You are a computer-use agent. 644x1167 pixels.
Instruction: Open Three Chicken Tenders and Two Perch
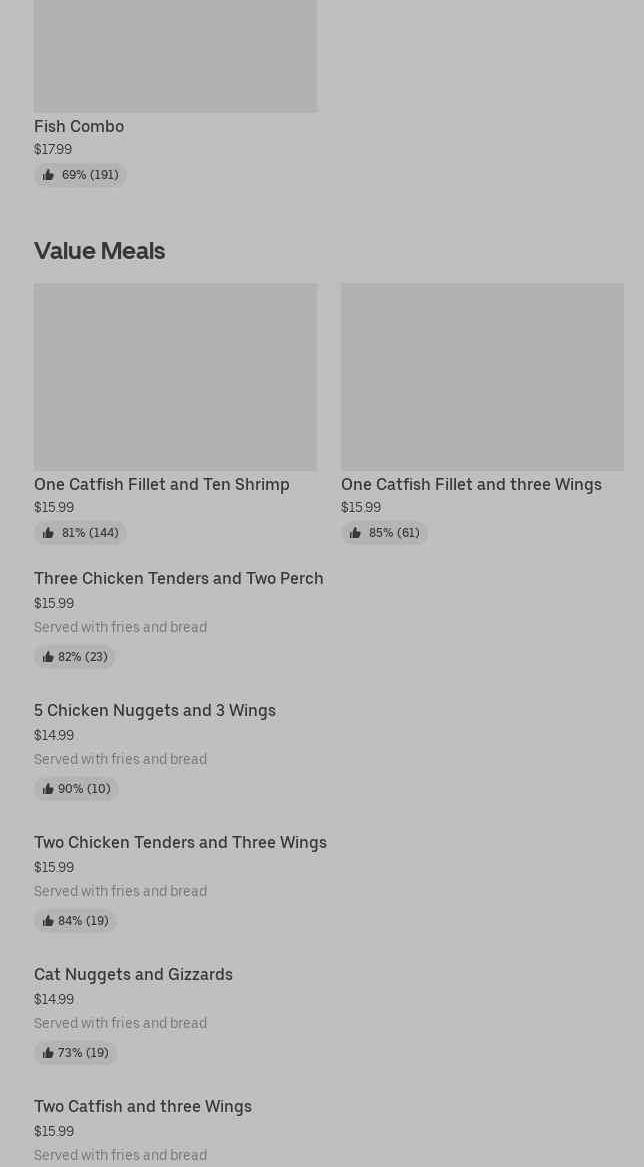(x=178, y=578)
